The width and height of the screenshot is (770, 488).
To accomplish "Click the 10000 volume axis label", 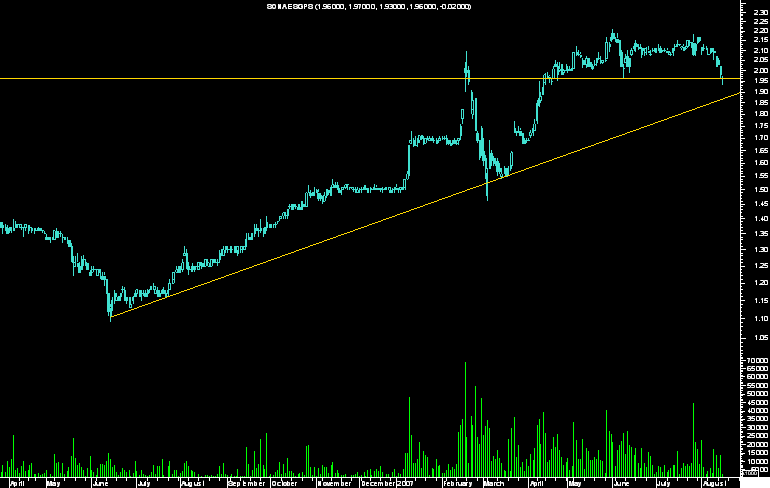I will [758, 461].
